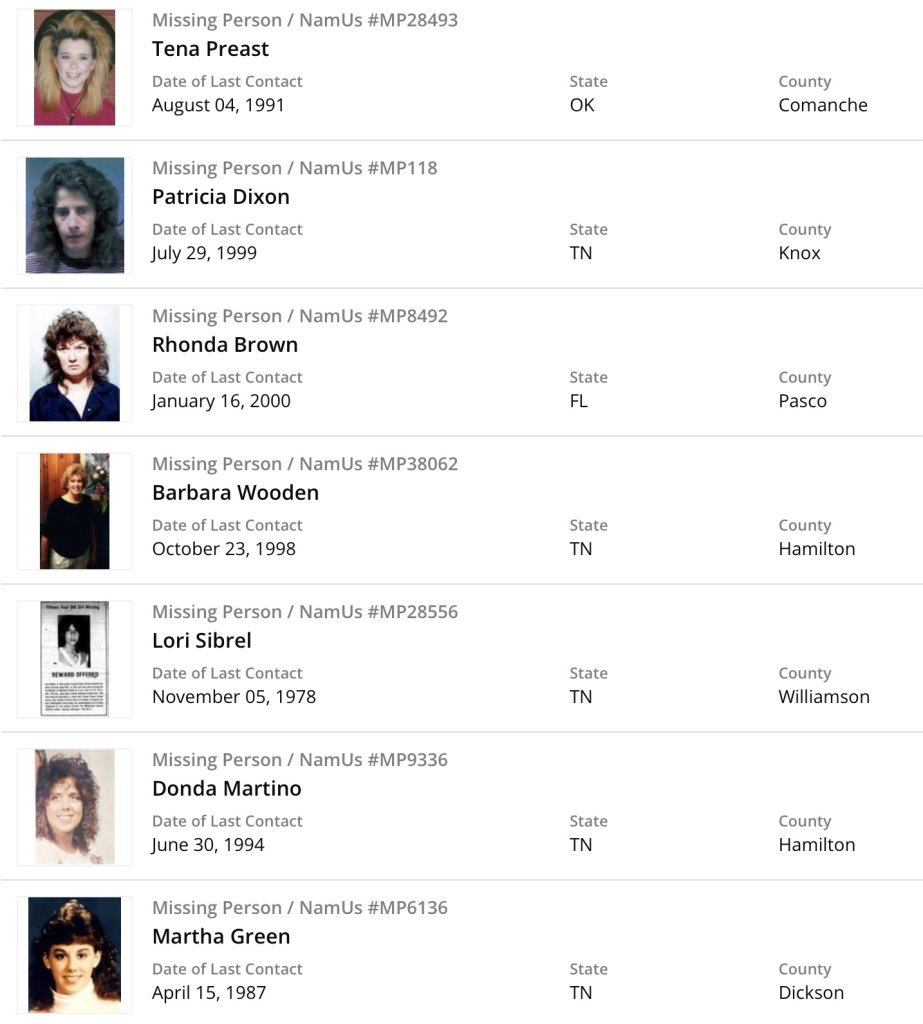Viewport: 923px width, 1024px height.
Task: Click the Lori Sibrel name link
Action: [202, 641]
